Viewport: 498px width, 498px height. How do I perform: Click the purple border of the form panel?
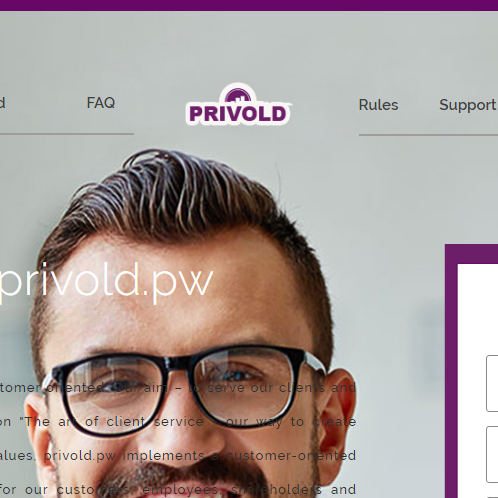(x=451, y=367)
